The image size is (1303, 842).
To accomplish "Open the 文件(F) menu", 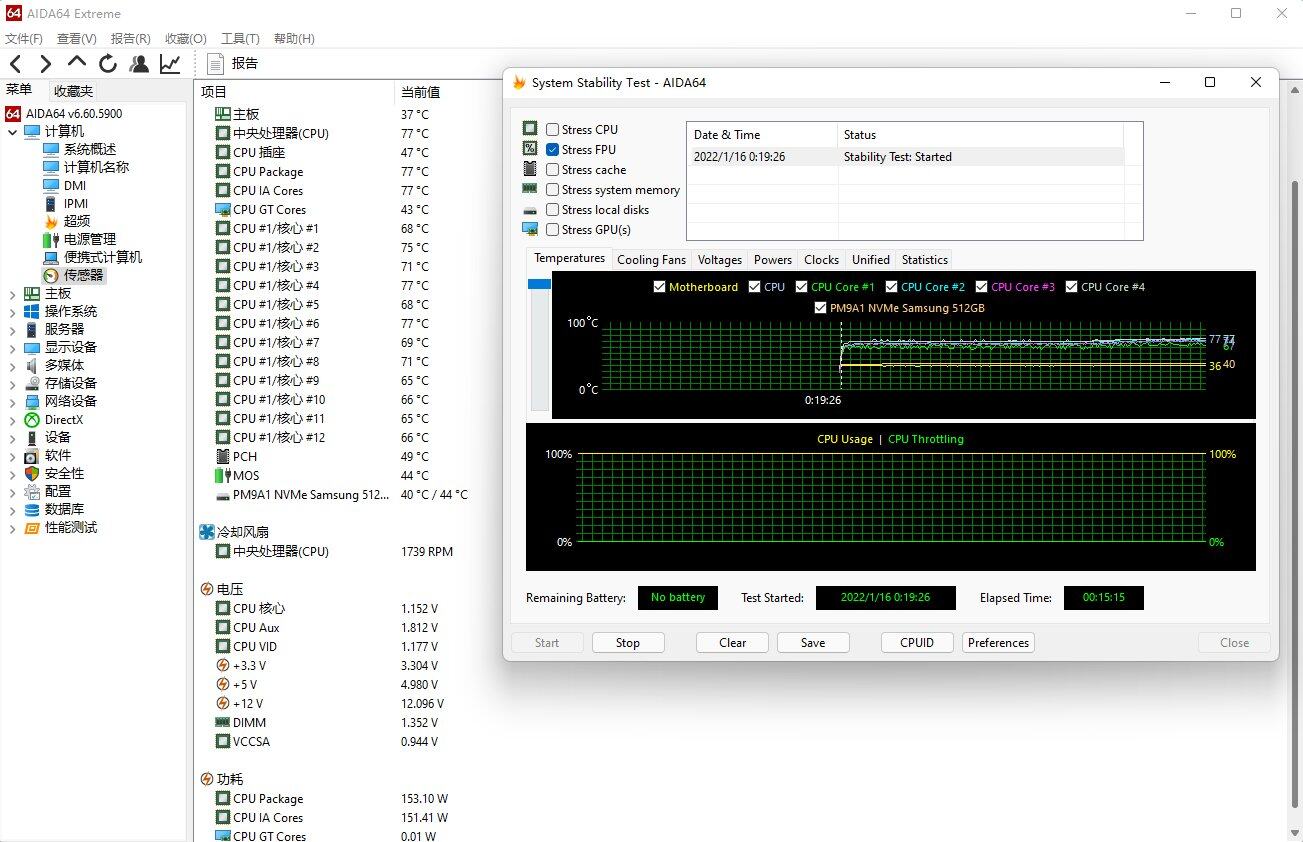I will point(24,39).
